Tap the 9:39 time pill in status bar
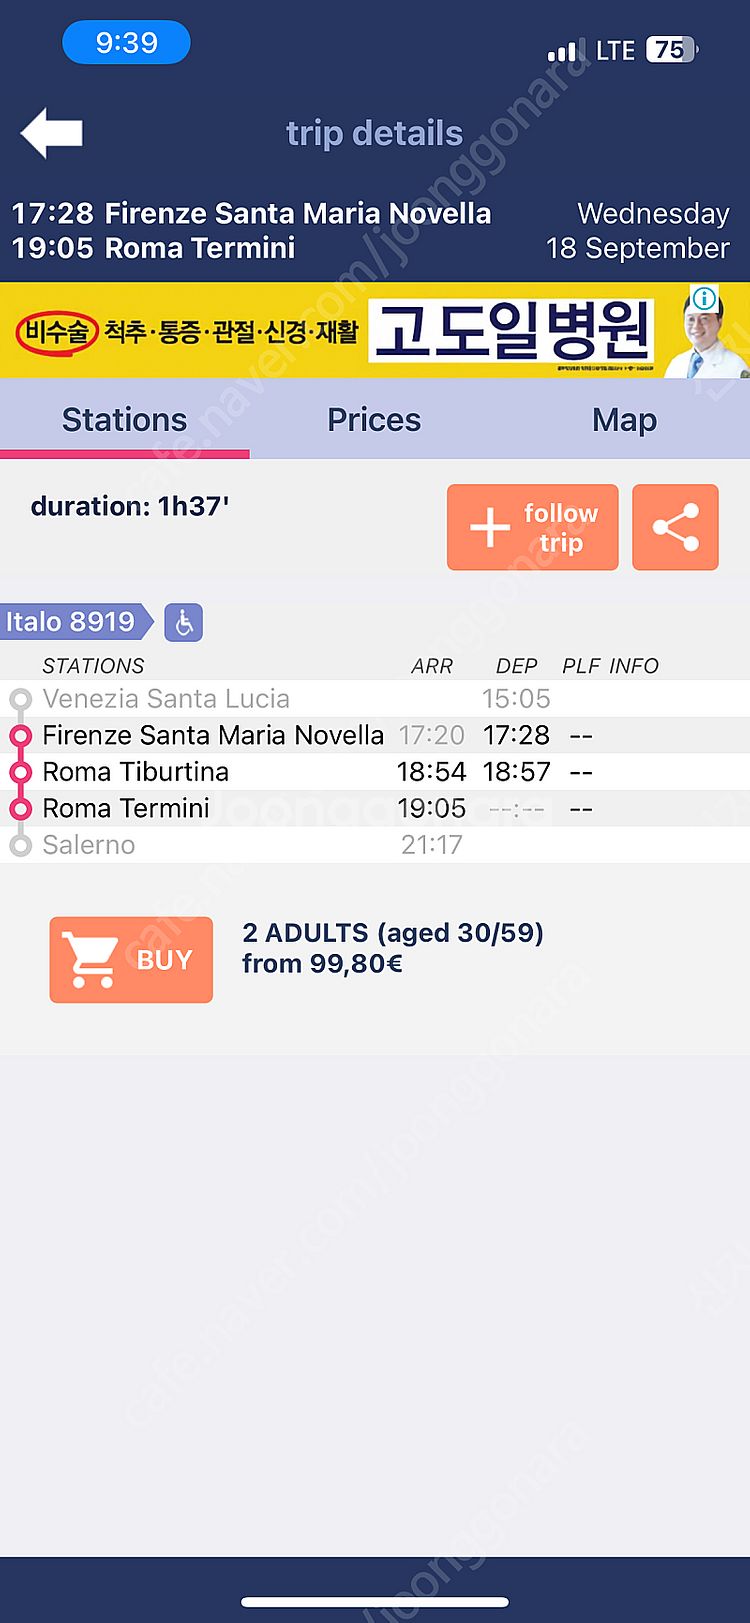This screenshot has height=1623, width=750. (x=126, y=43)
